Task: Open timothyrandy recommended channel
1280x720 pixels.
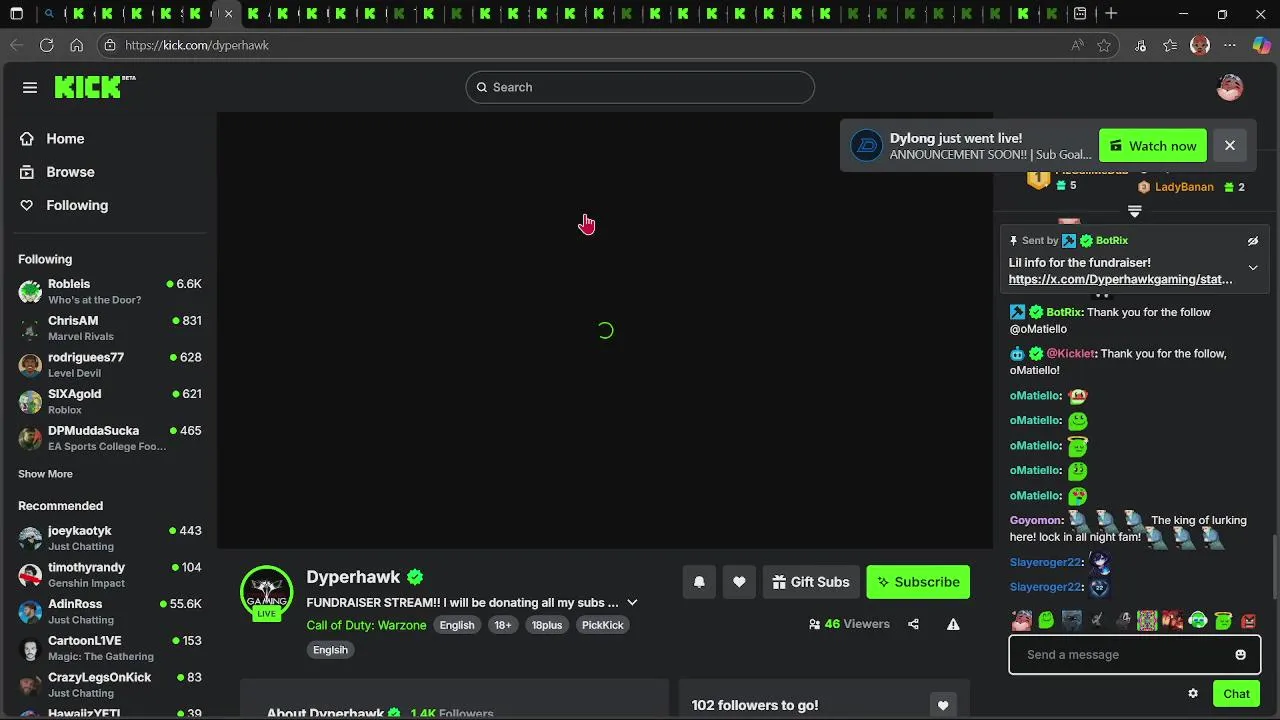Action: (x=110, y=574)
